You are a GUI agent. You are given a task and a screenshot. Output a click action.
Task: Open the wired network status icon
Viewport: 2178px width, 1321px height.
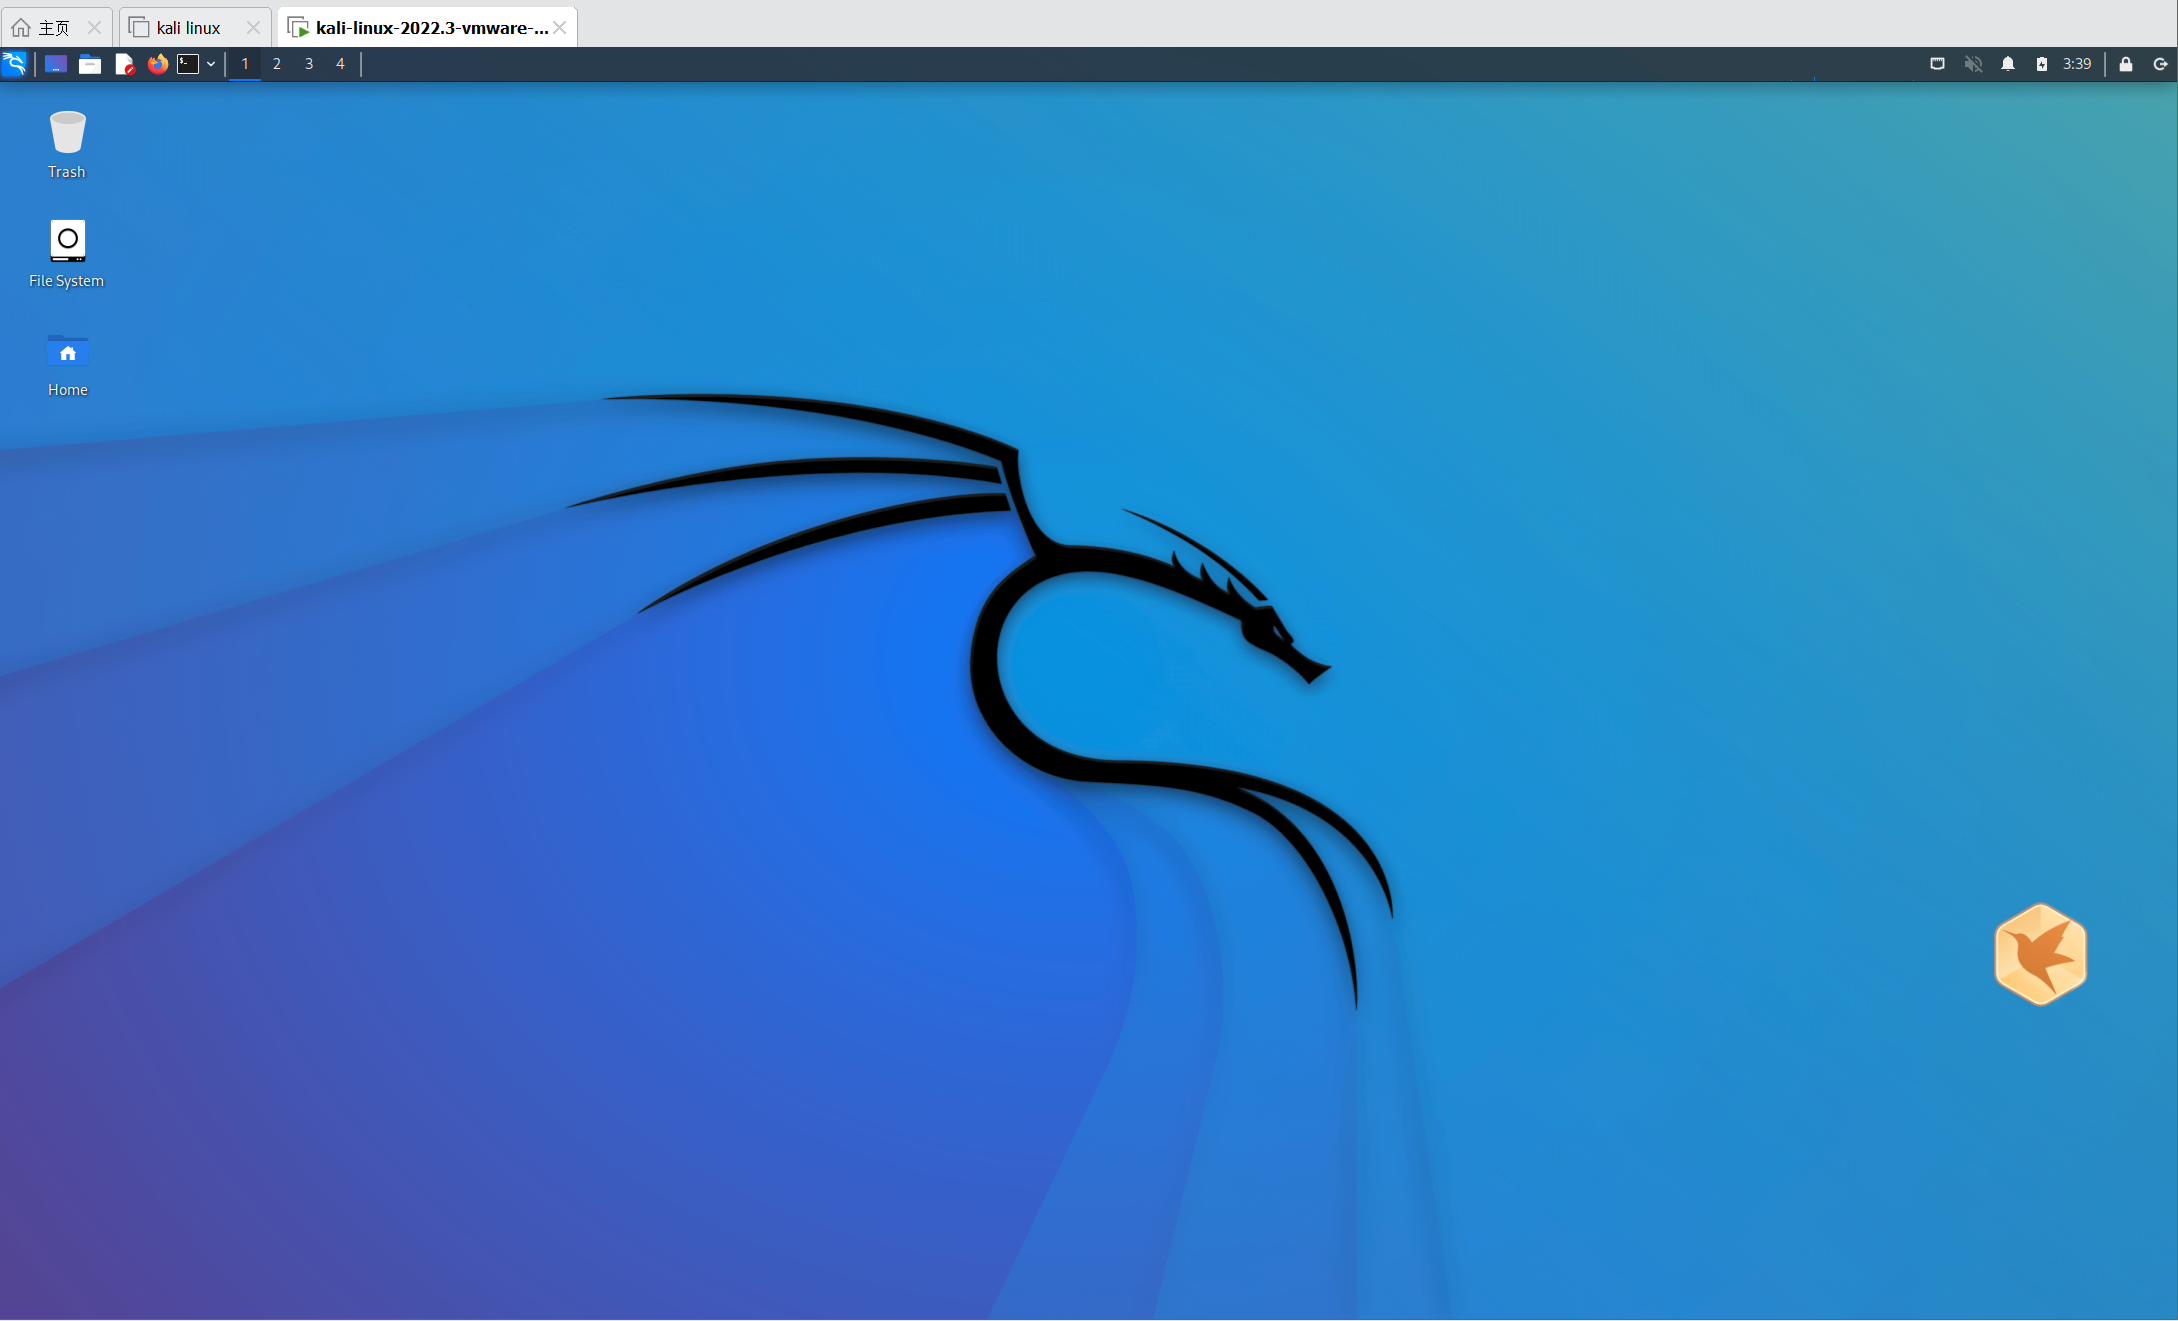pyautogui.click(x=1938, y=64)
